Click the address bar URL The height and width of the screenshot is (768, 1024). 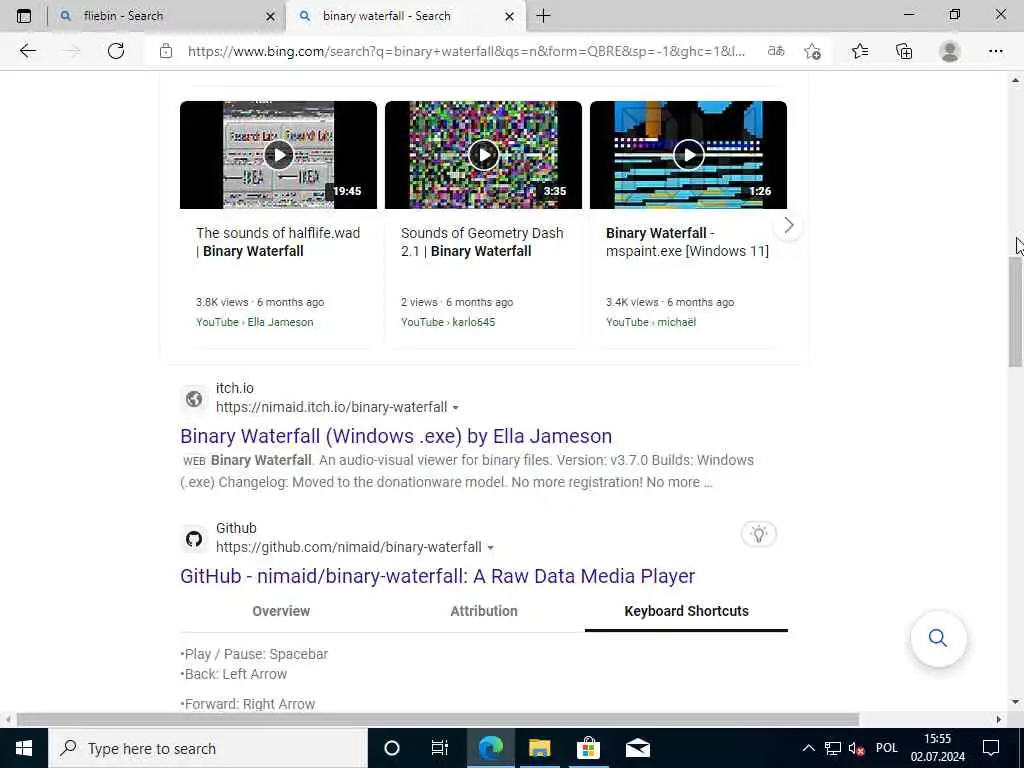(466, 51)
